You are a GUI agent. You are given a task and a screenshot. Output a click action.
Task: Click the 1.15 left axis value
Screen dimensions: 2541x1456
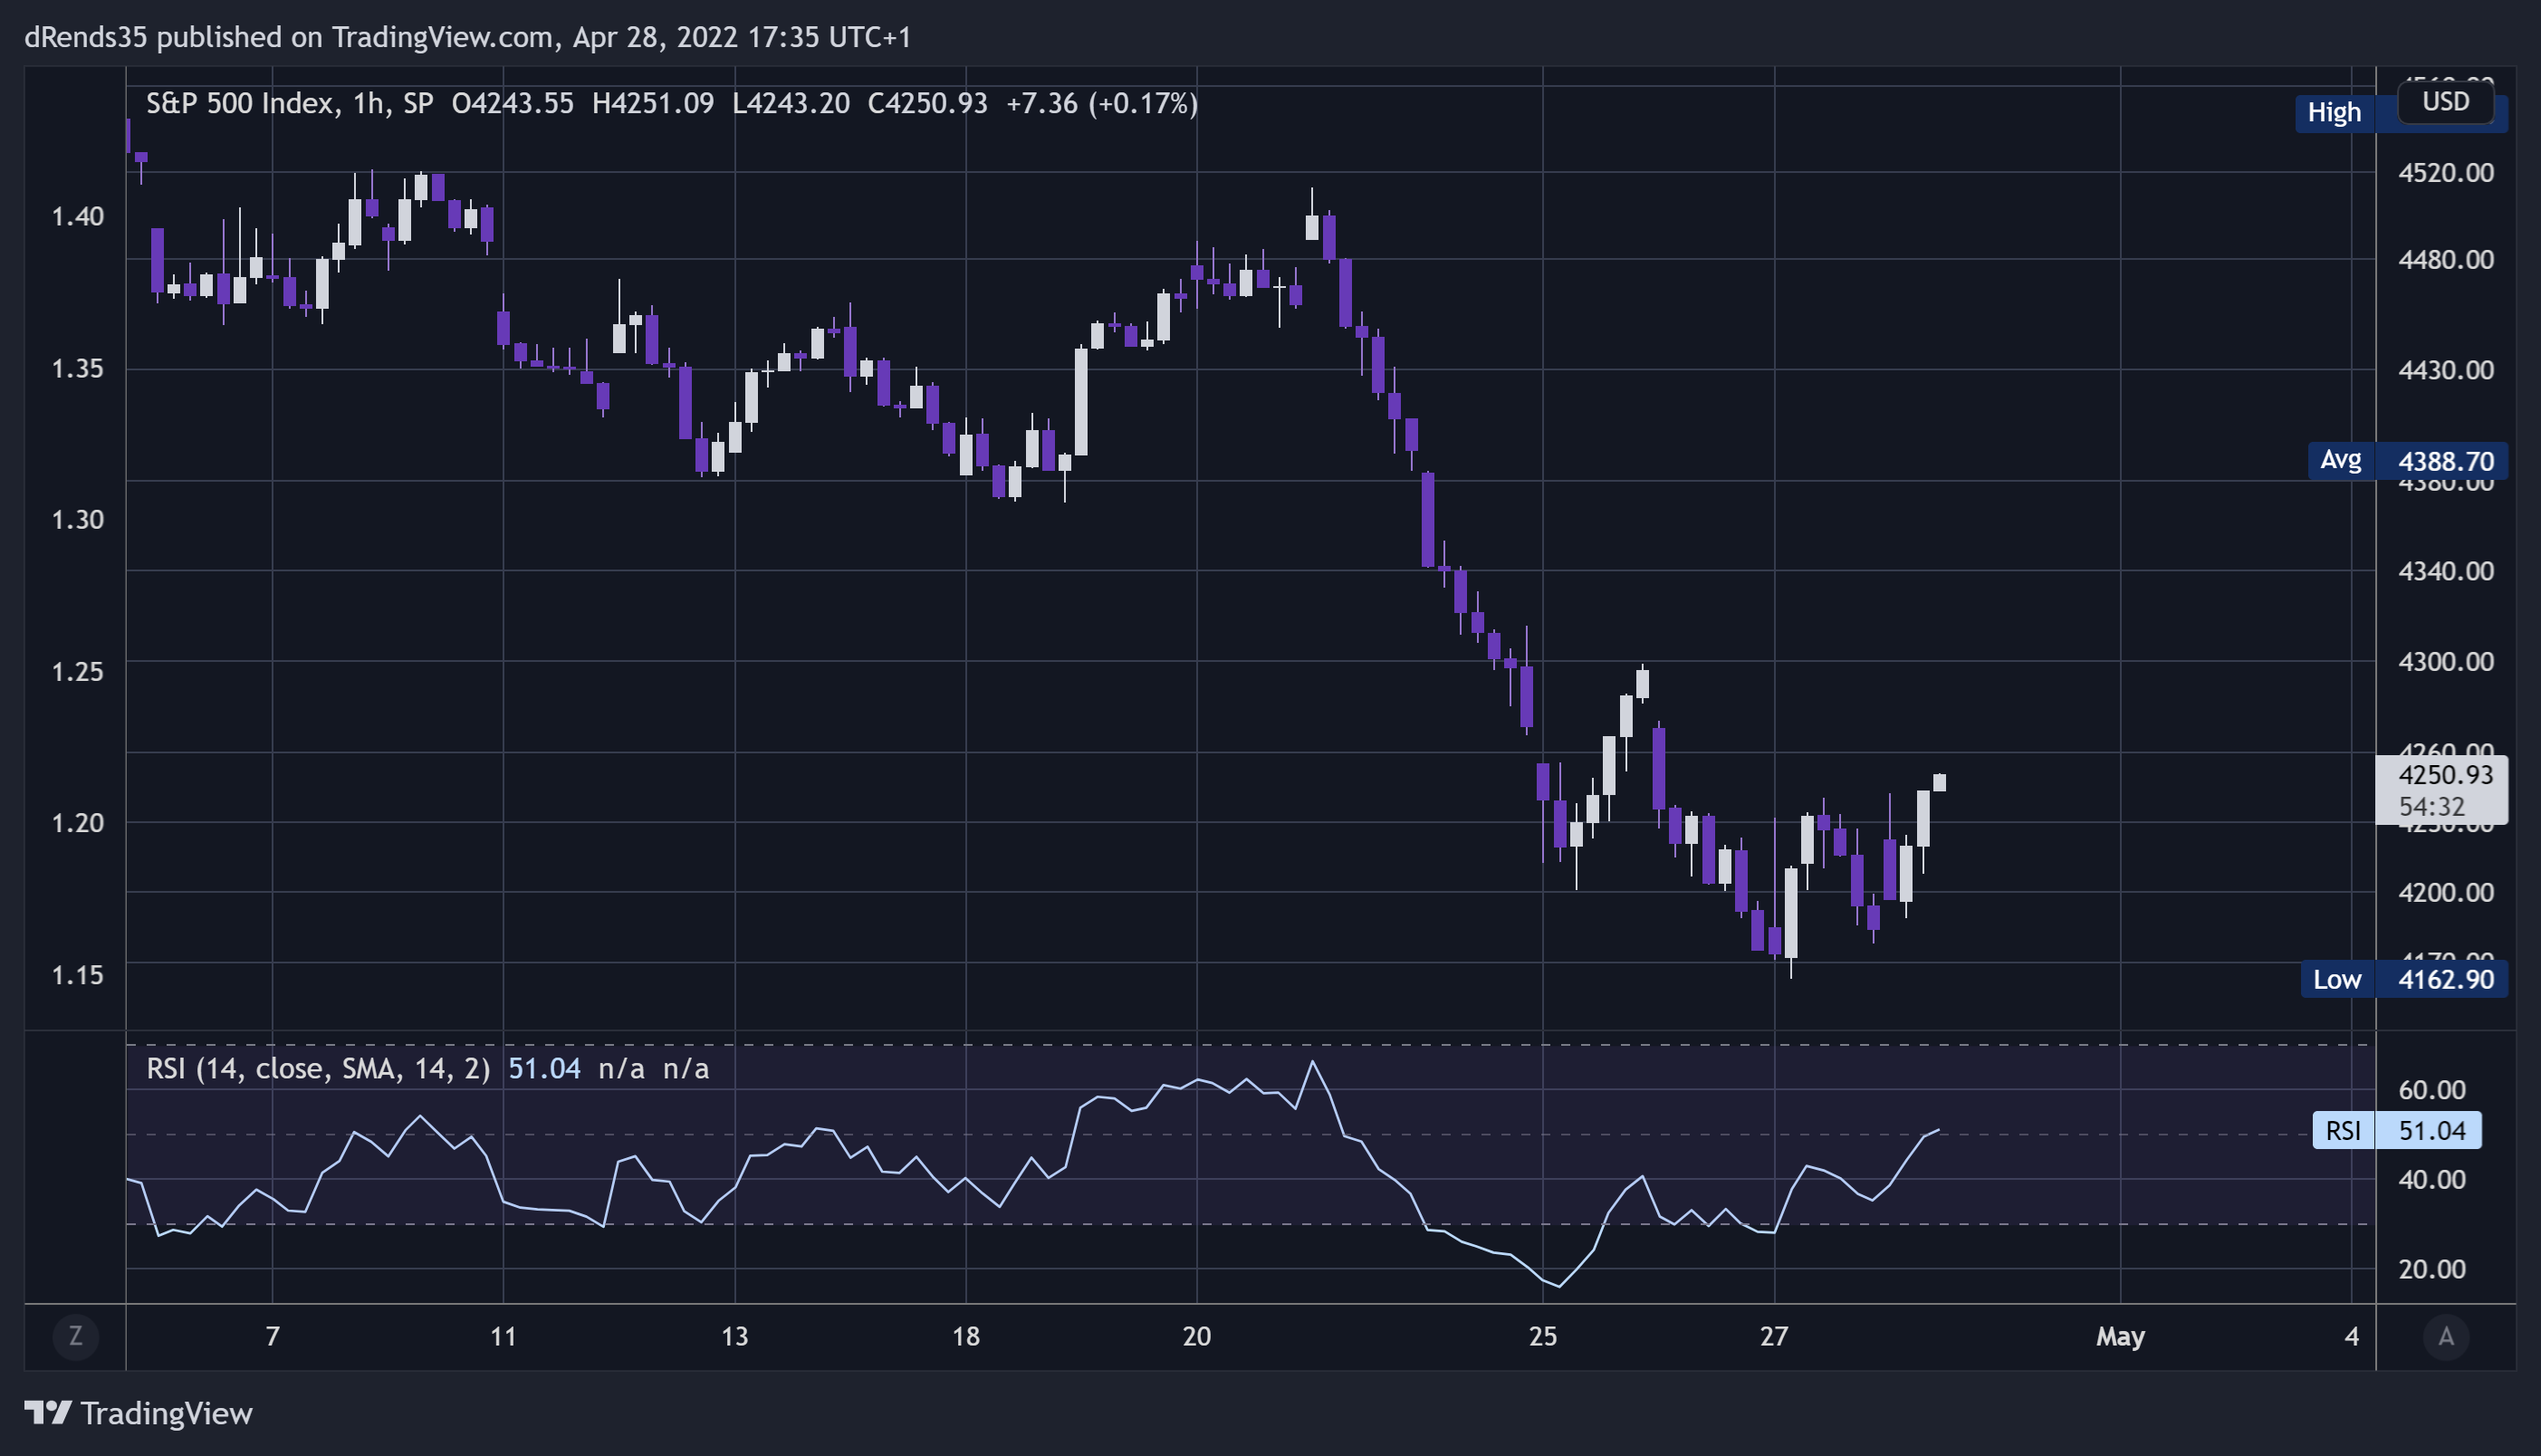click(x=78, y=974)
